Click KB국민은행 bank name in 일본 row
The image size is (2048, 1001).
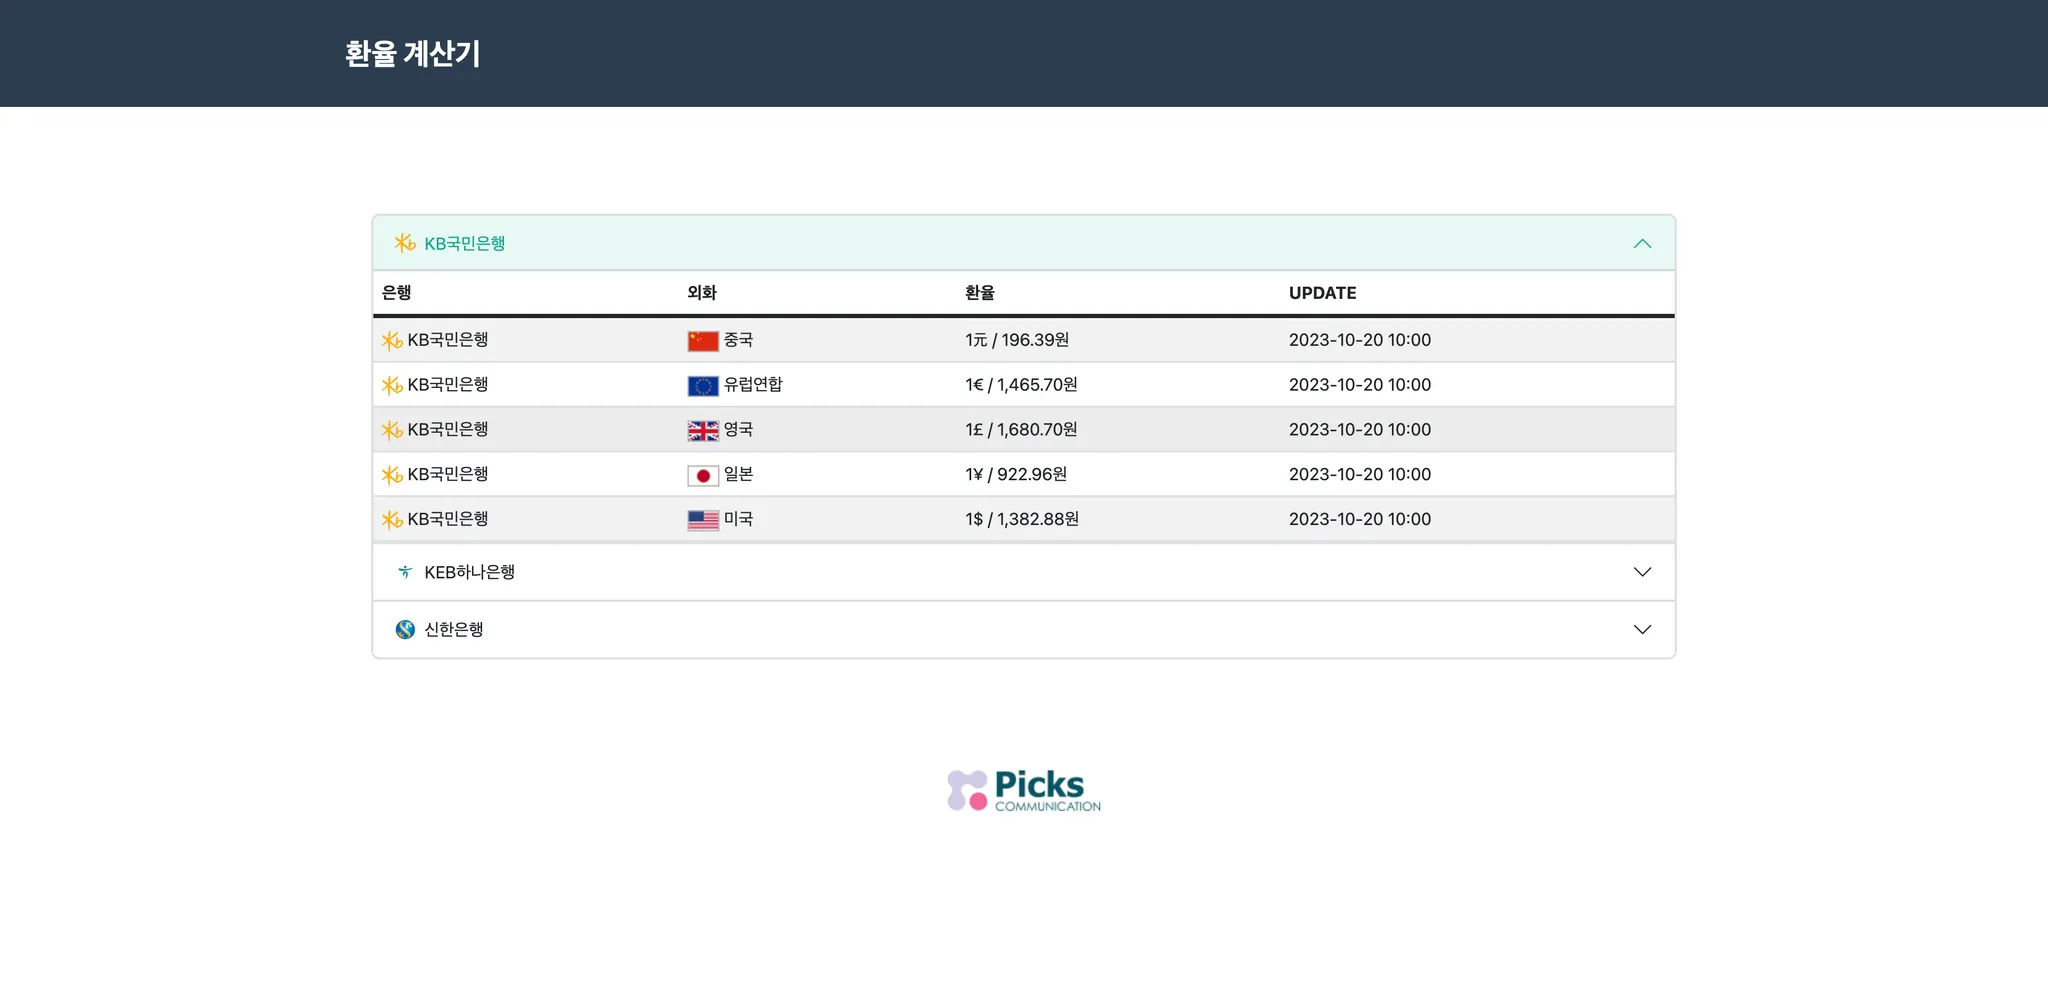[448, 474]
